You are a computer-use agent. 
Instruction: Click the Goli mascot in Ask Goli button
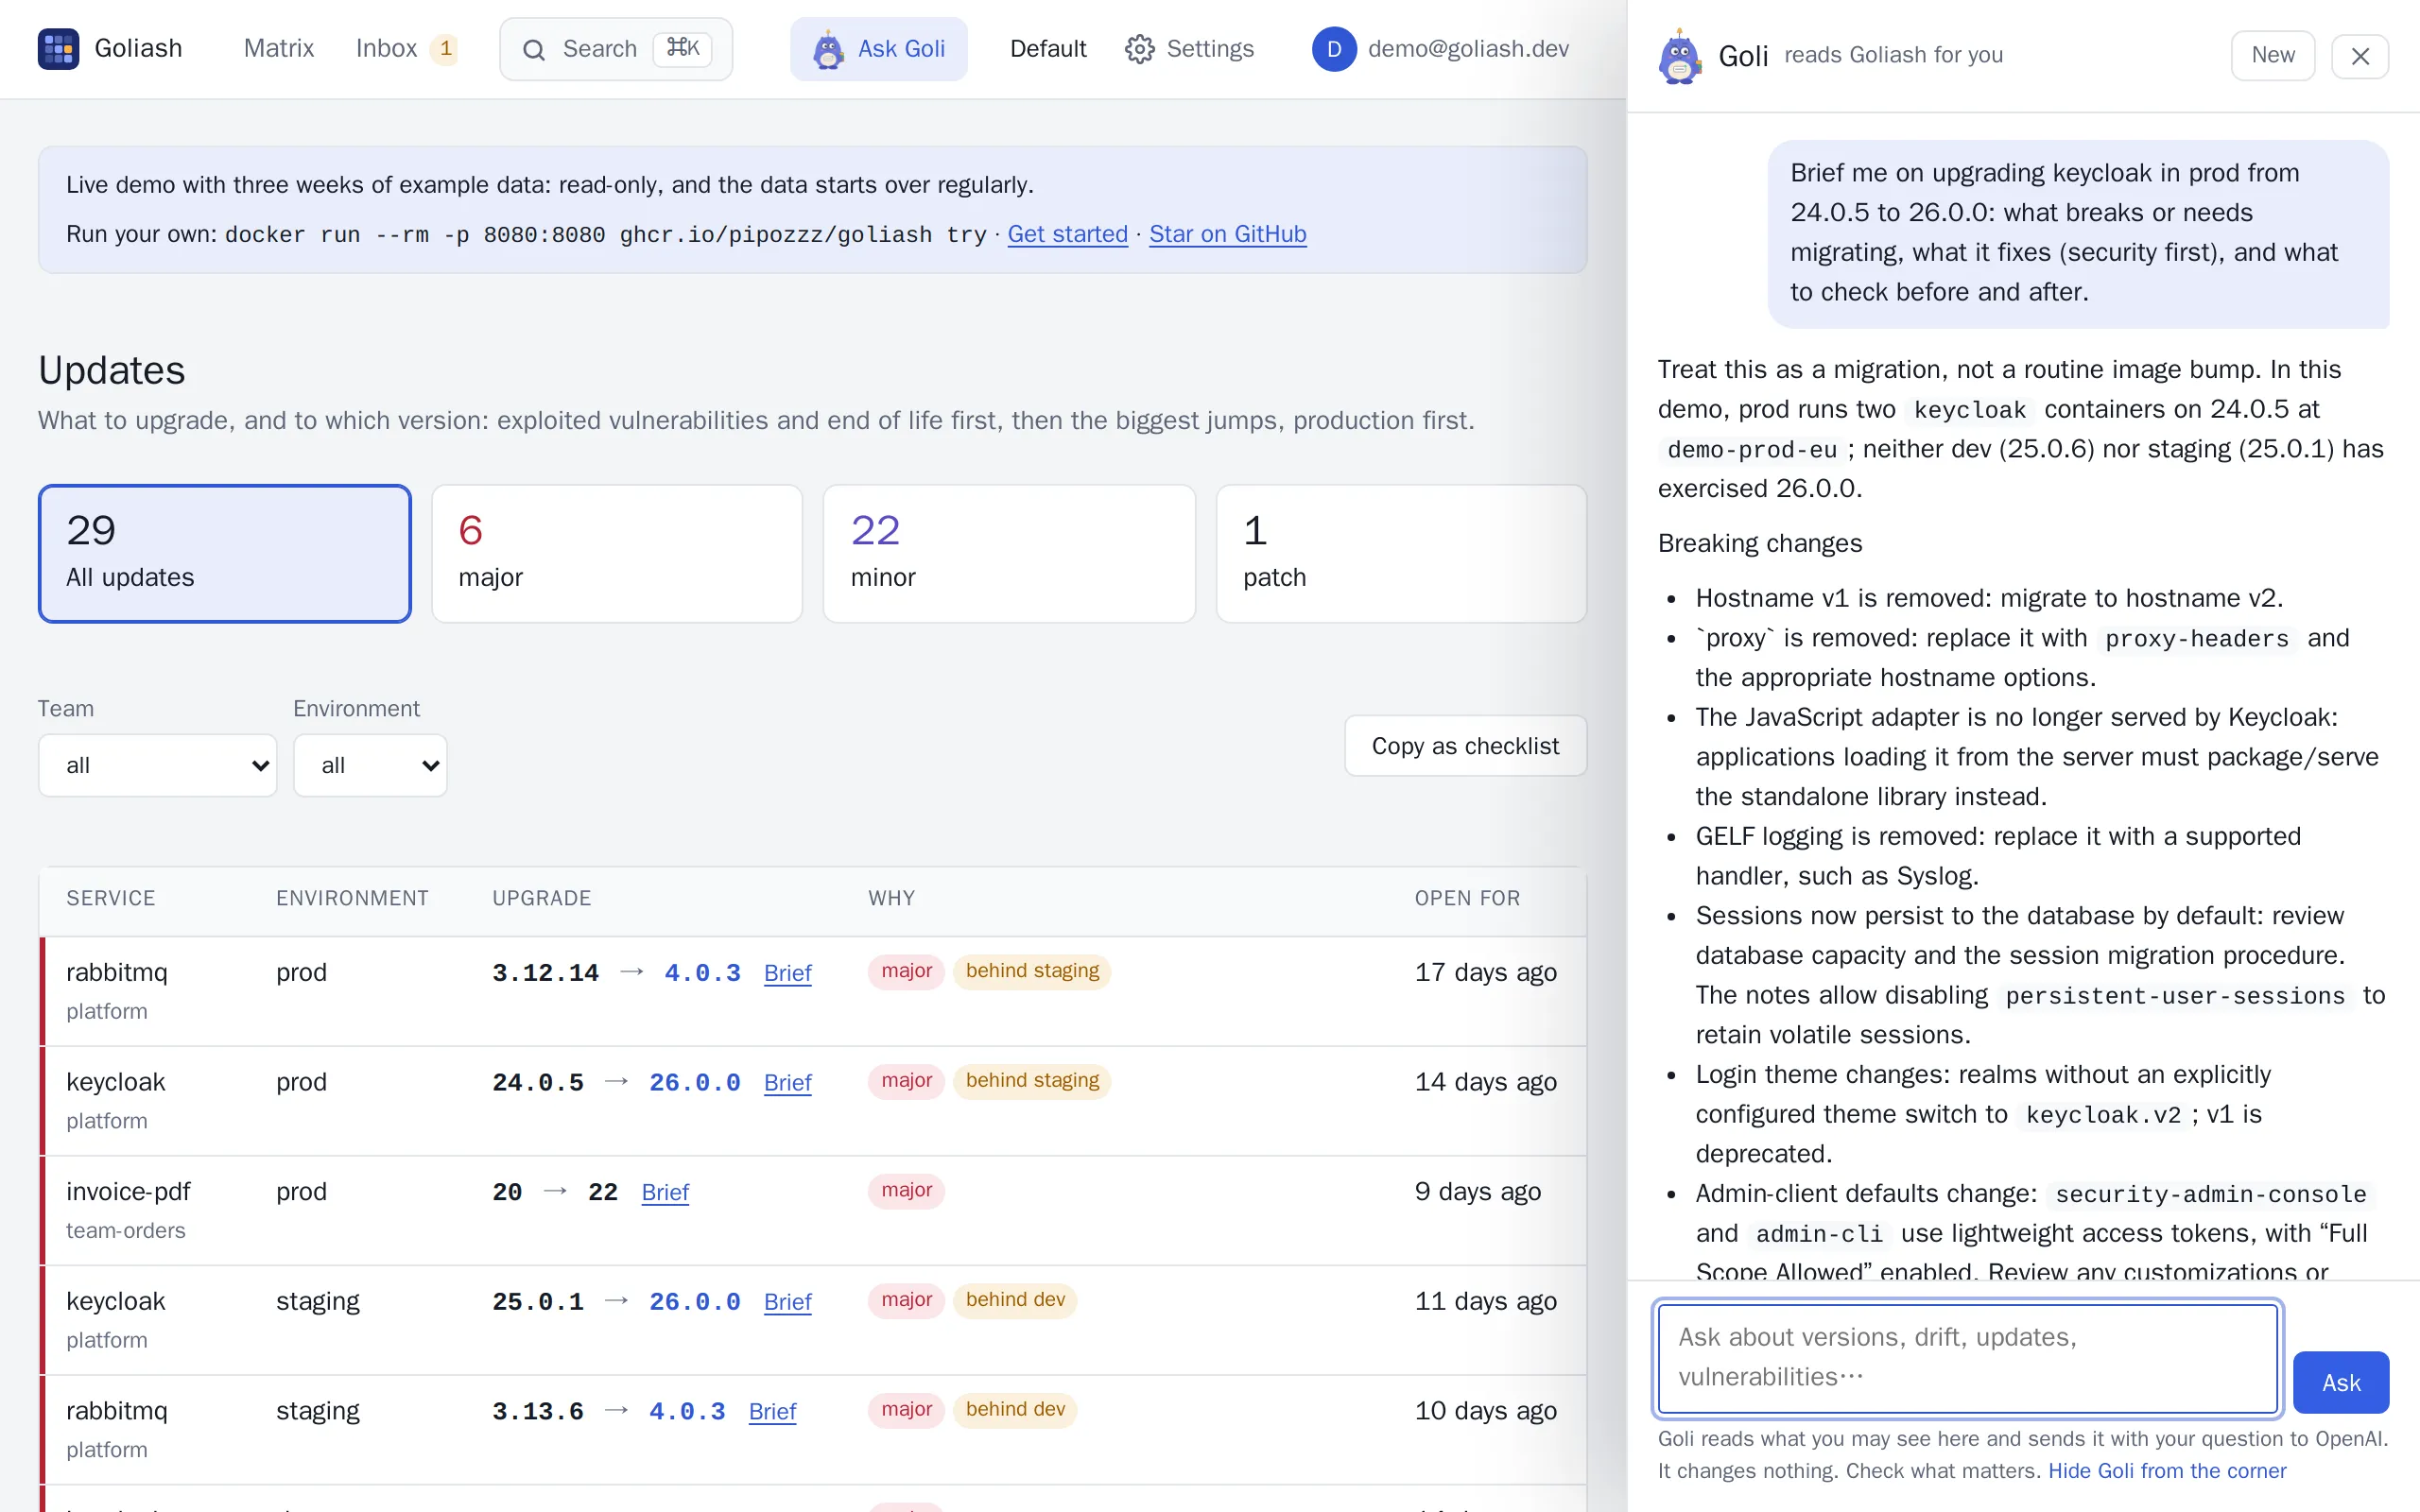[x=828, y=49]
